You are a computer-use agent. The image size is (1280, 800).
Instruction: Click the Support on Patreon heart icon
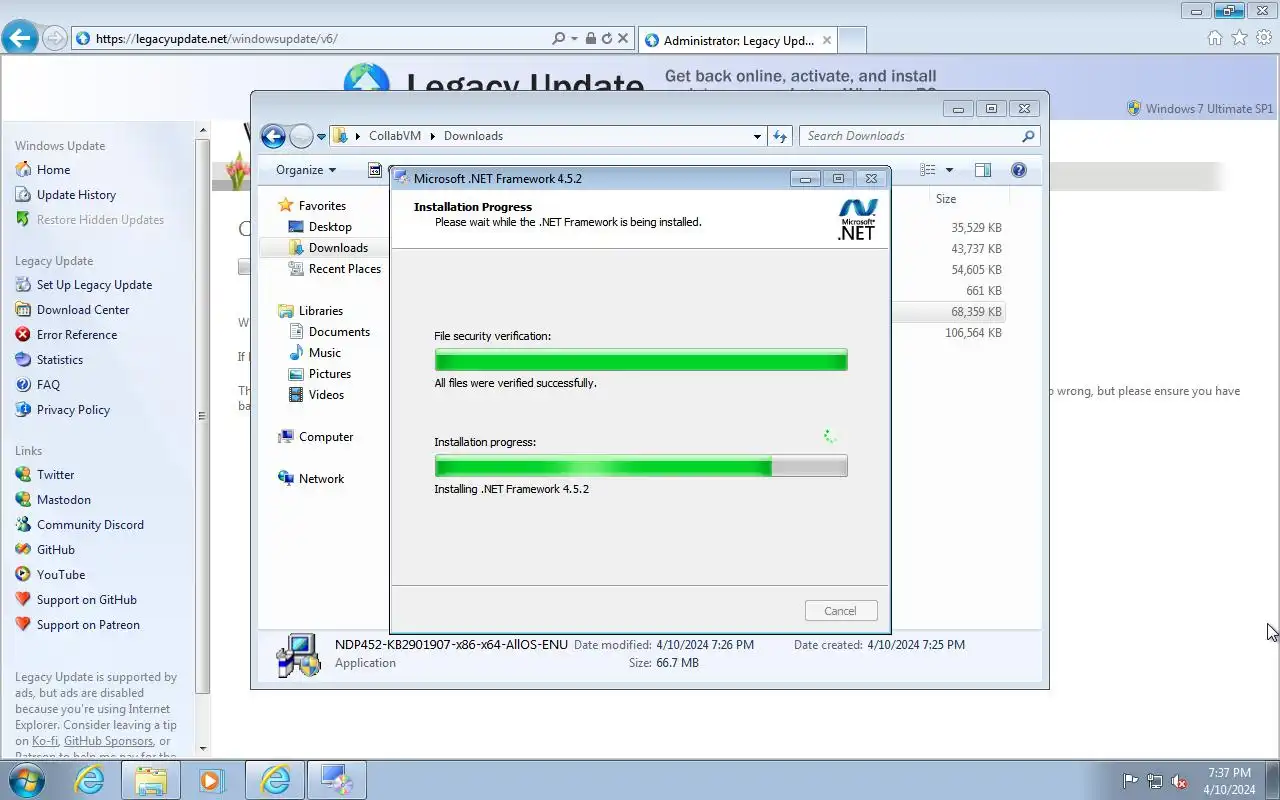pyautogui.click(x=23, y=625)
